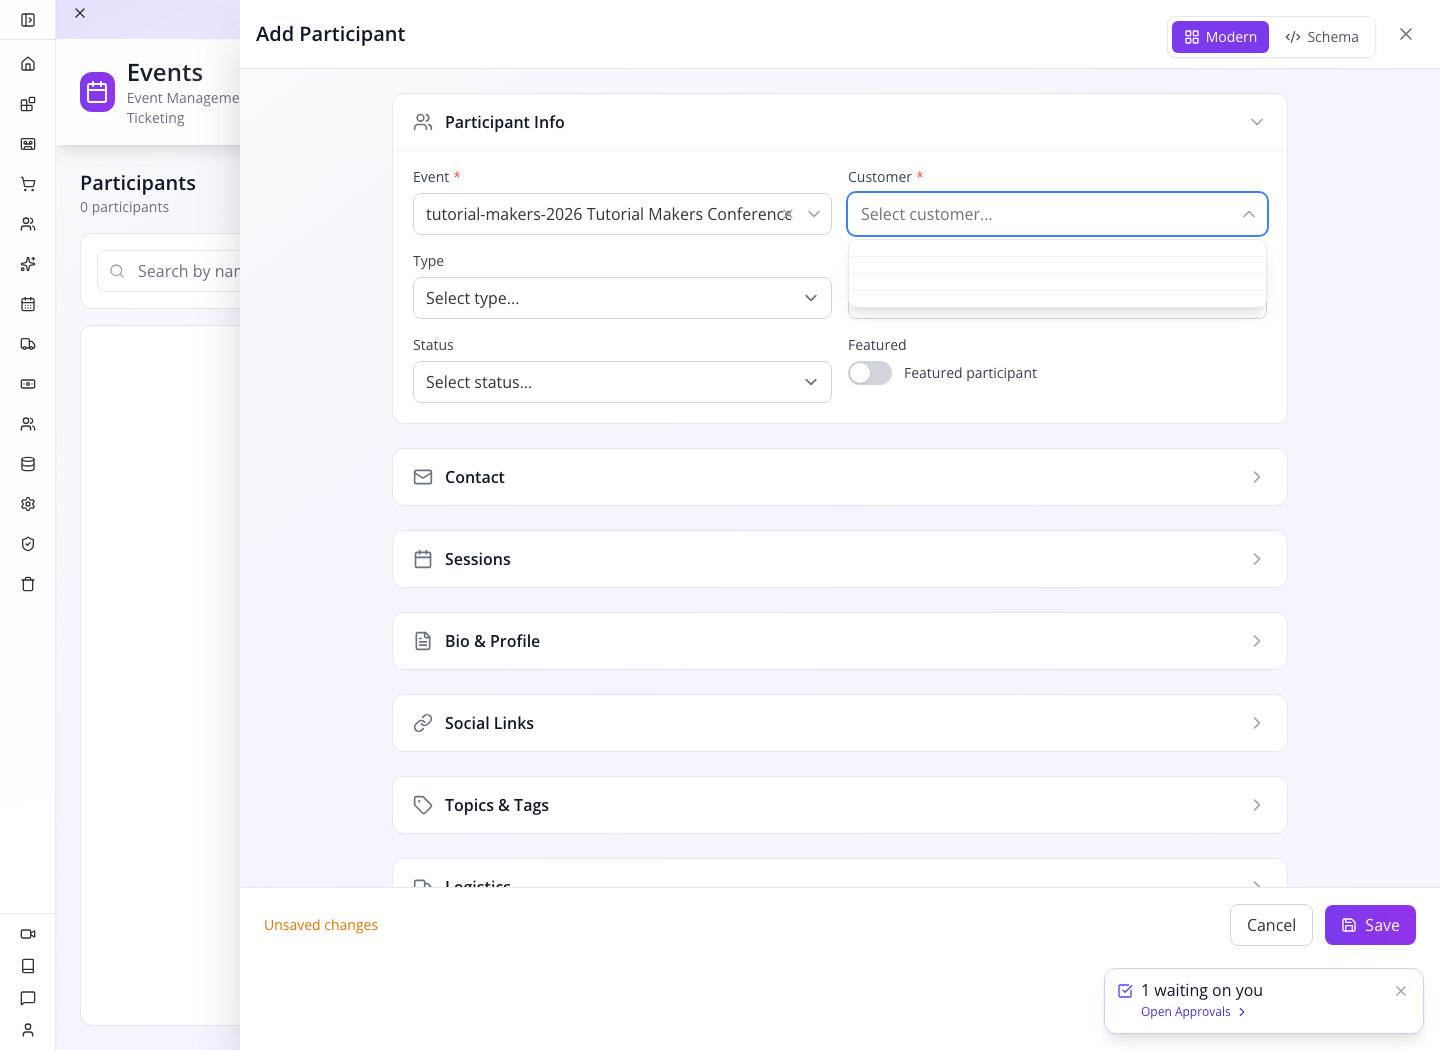Expand the Sessions section

(840, 559)
